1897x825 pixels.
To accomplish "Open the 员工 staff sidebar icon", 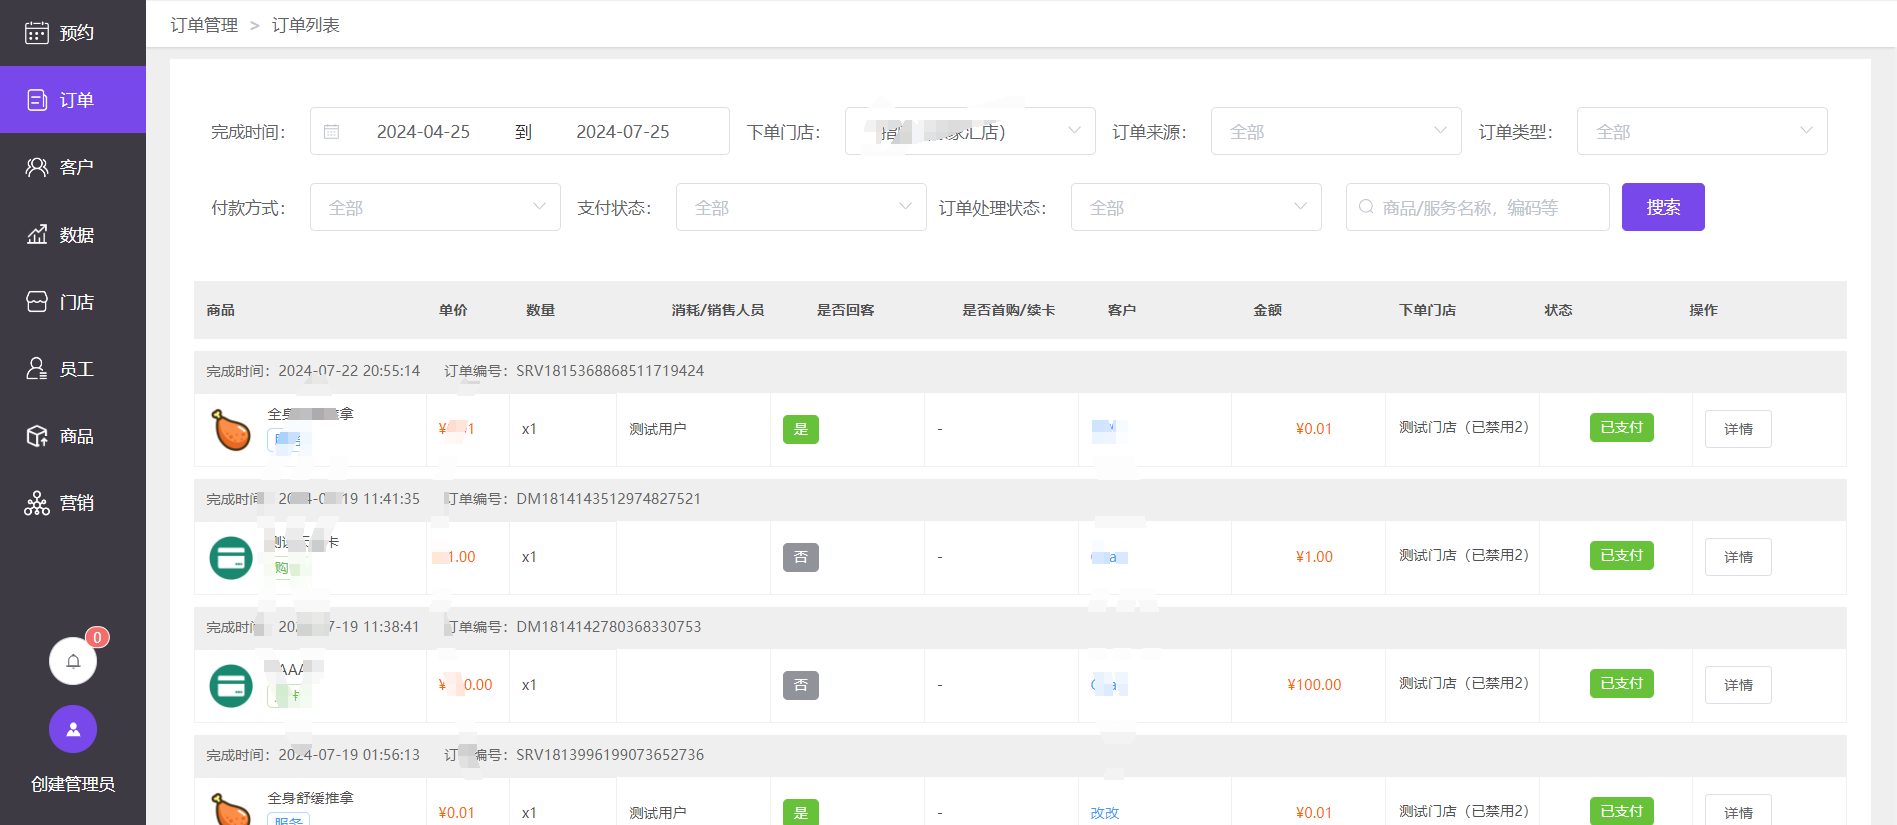I will 37,369.
